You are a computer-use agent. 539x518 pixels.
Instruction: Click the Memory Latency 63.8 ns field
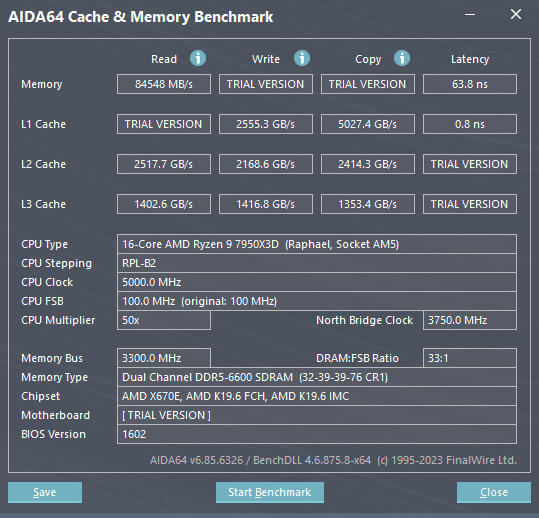[470, 84]
